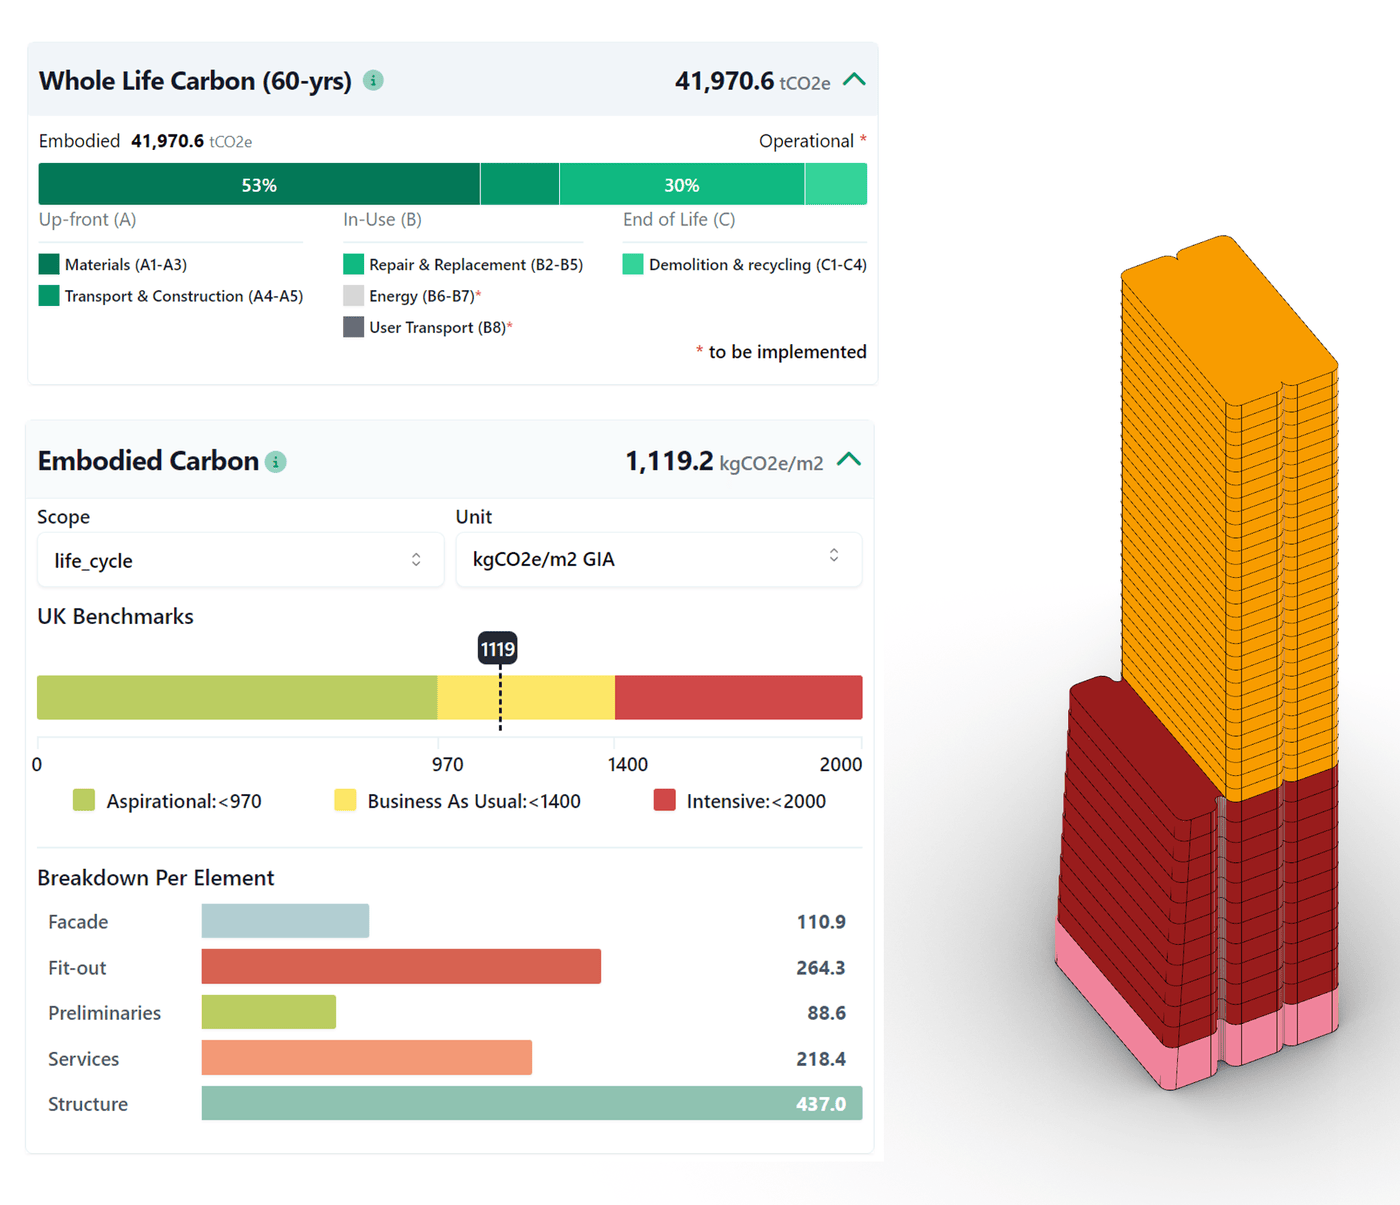Click the info icon beside Embodied Carbon

pos(276,462)
